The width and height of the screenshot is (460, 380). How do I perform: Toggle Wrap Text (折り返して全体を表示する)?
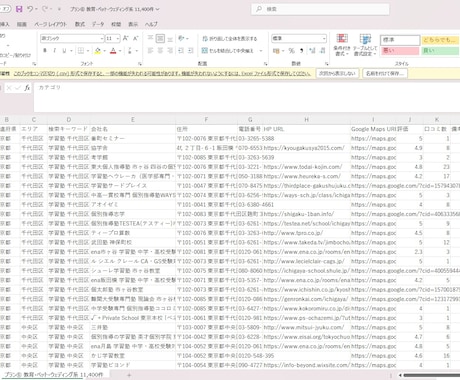point(230,39)
